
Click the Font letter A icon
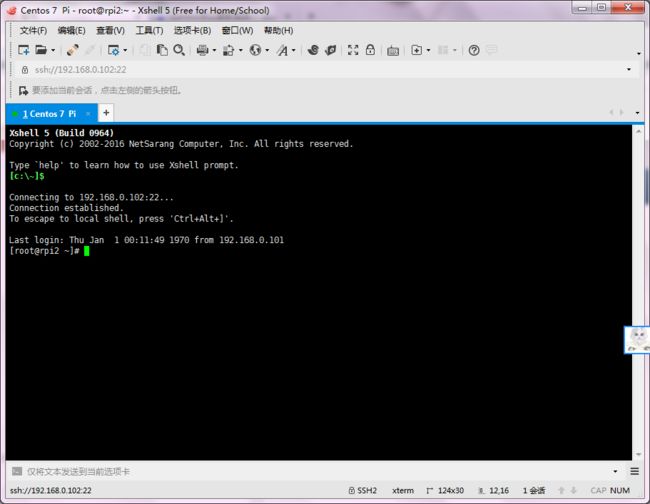pyautogui.click(x=283, y=50)
